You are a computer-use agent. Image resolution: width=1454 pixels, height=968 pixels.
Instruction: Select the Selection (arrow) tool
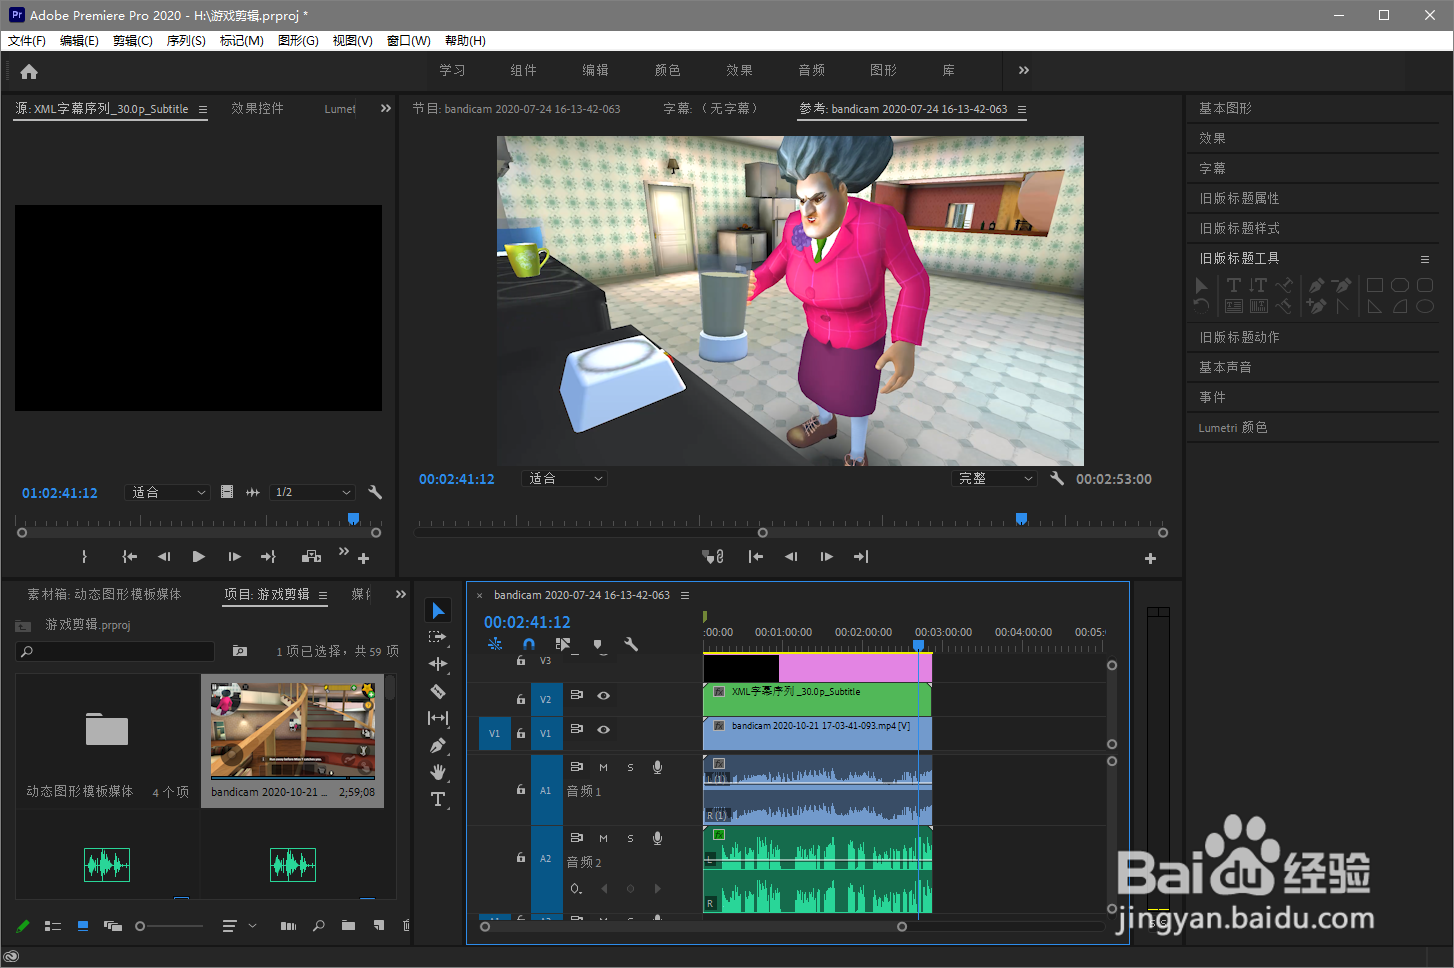[438, 610]
